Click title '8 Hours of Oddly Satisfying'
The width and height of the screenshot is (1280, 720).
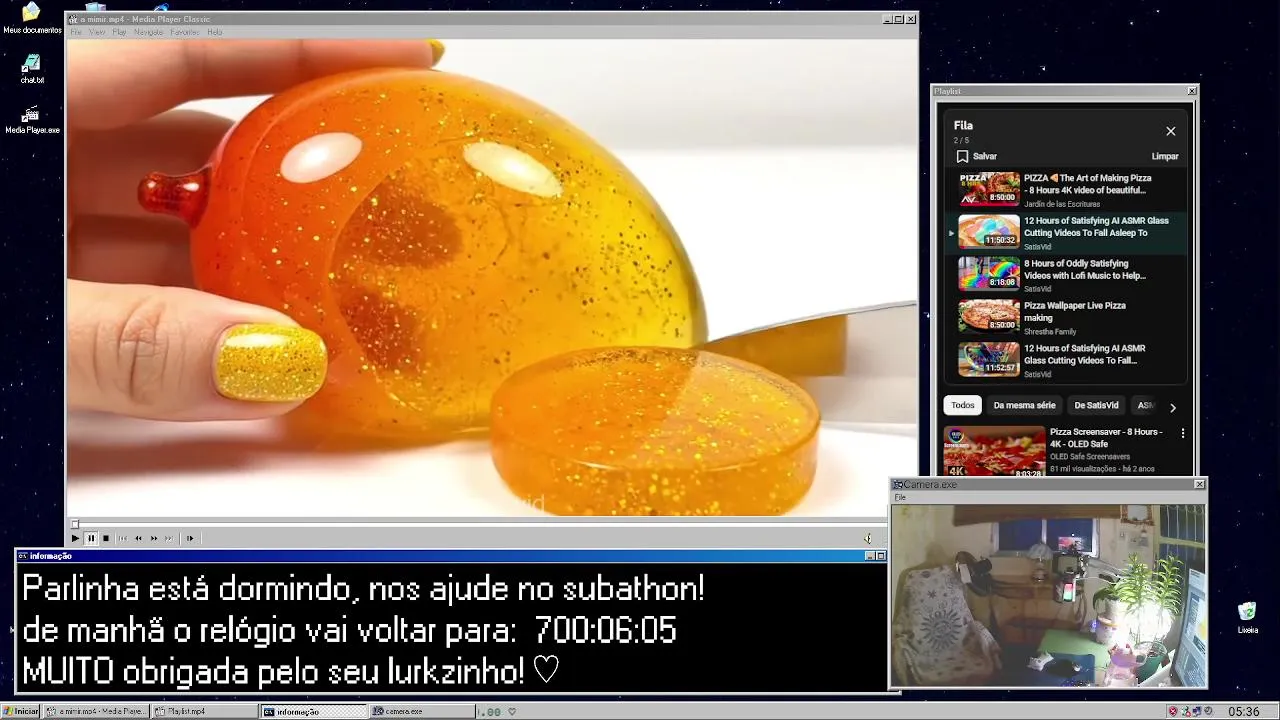pos(1084,270)
